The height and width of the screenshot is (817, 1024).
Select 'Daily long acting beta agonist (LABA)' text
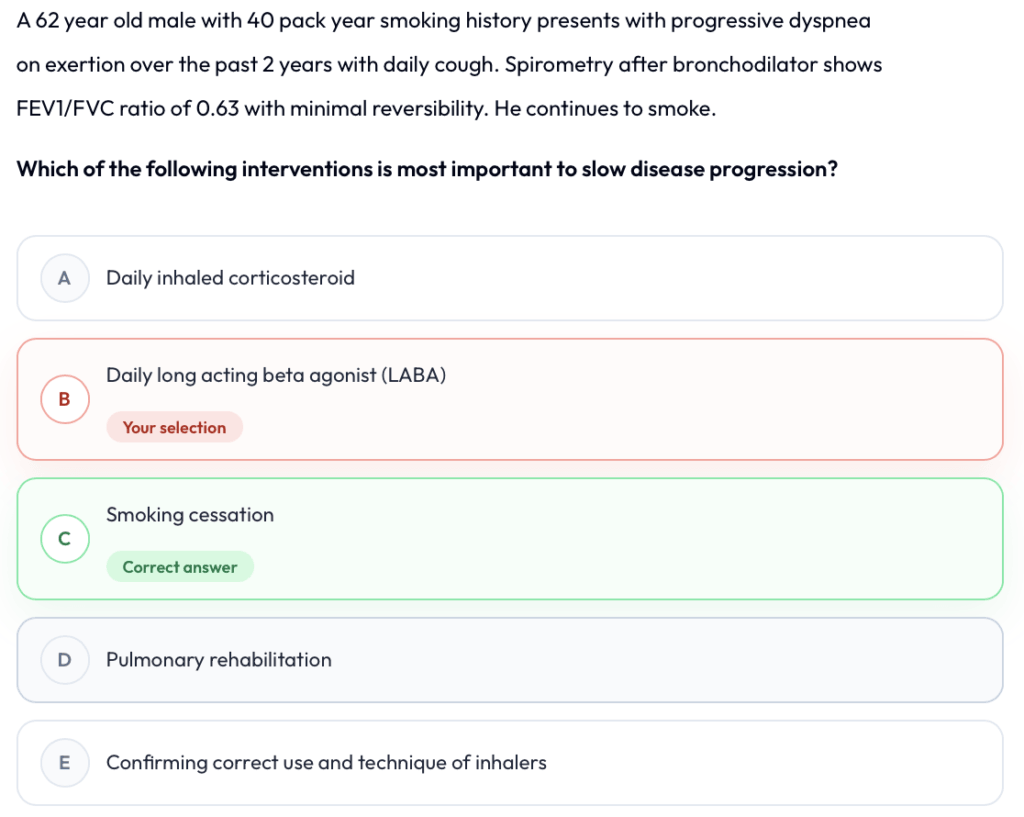tap(276, 375)
